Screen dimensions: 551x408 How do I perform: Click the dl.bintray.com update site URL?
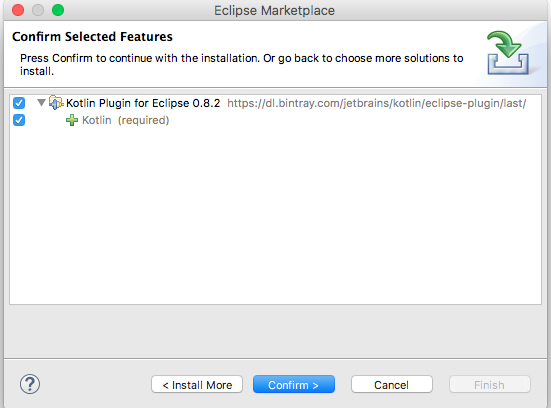tap(377, 103)
